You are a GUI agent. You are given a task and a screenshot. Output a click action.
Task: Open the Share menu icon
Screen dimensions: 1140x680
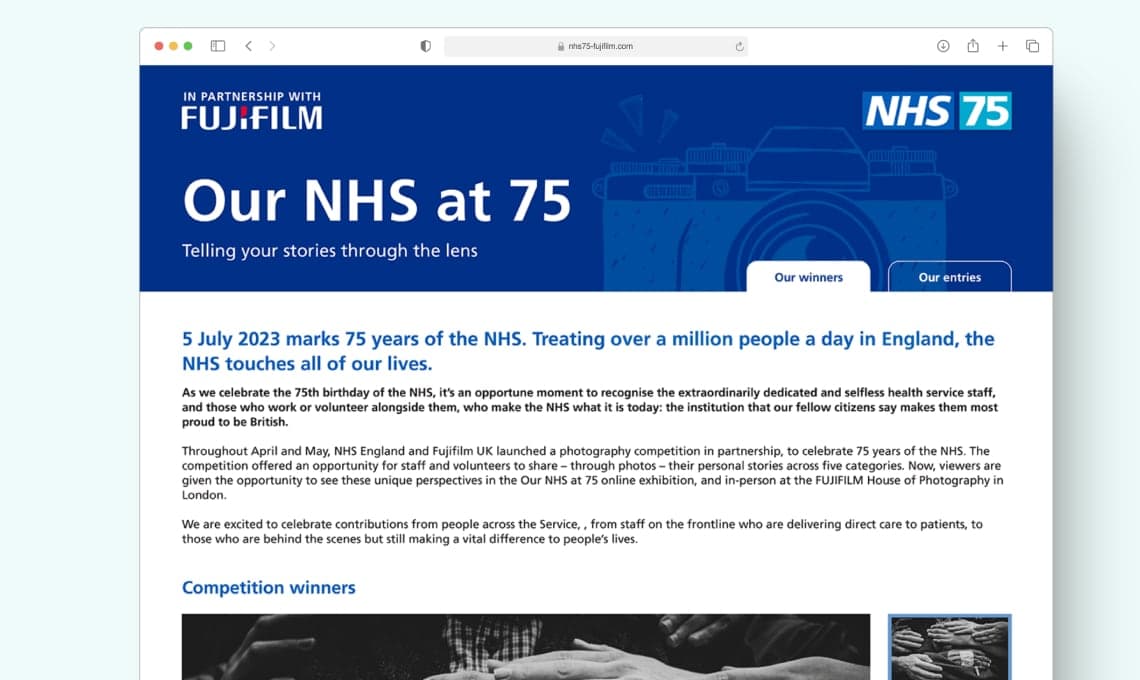point(973,46)
